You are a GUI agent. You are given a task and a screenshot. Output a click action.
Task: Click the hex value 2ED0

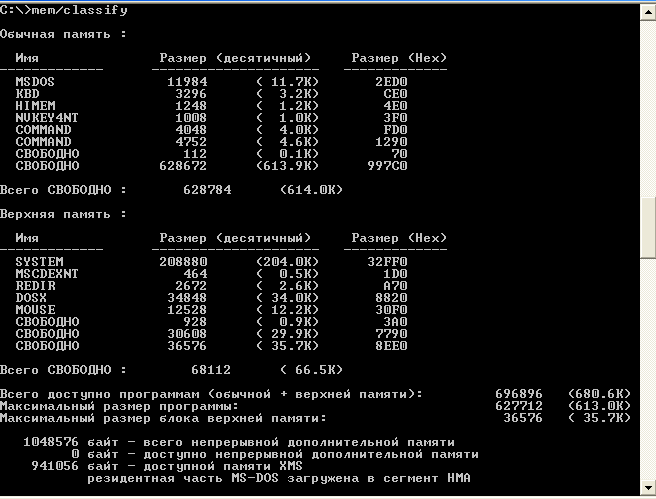tap(391, 82)
